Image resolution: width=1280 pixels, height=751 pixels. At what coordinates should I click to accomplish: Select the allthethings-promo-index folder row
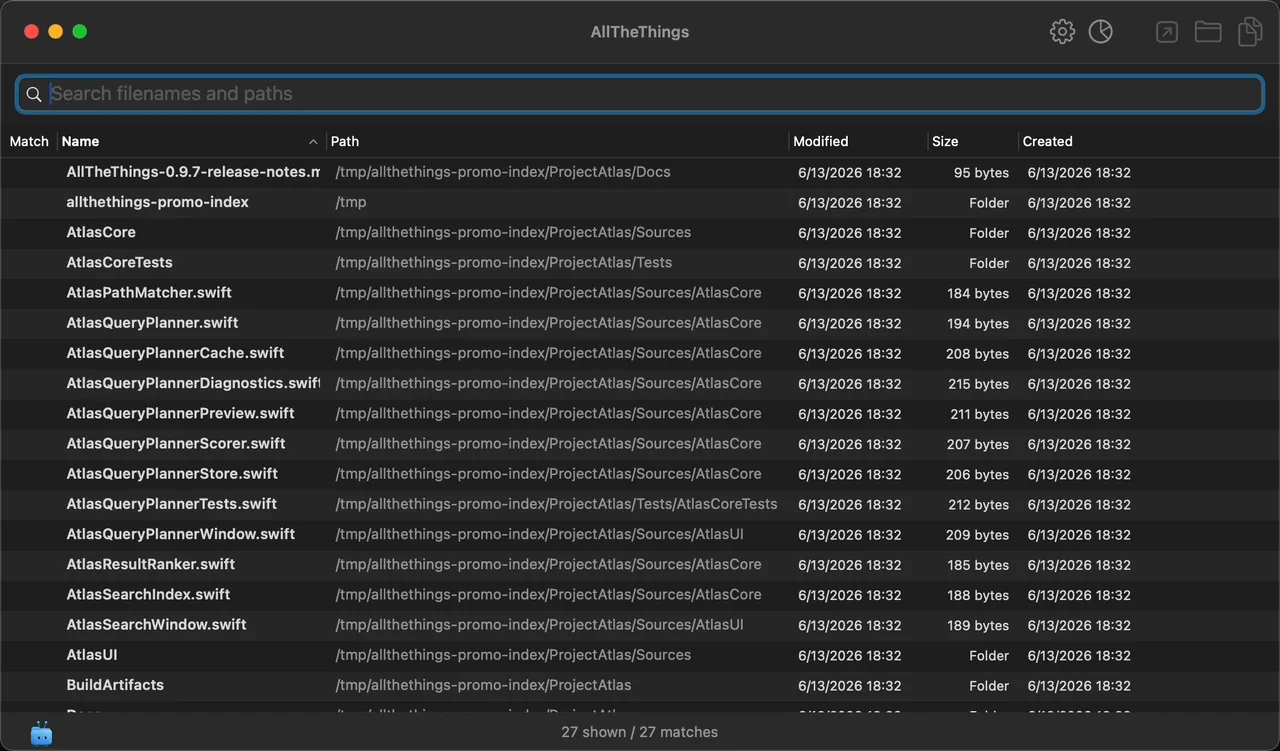tap(640, 202)
